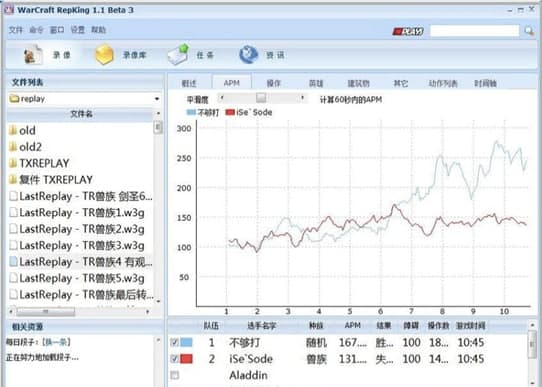The image size is (542, 387).
Task: Click the search magnifier icon
Action: [x=529, y=31]
